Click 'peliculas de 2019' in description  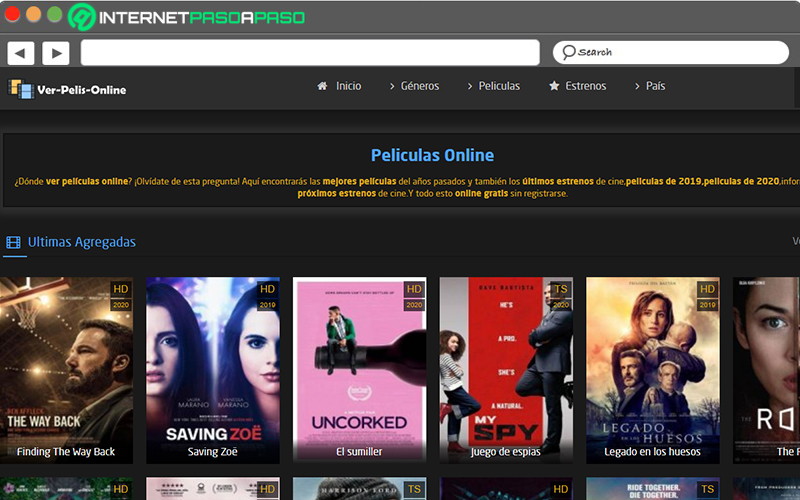(x=664, y=181)
